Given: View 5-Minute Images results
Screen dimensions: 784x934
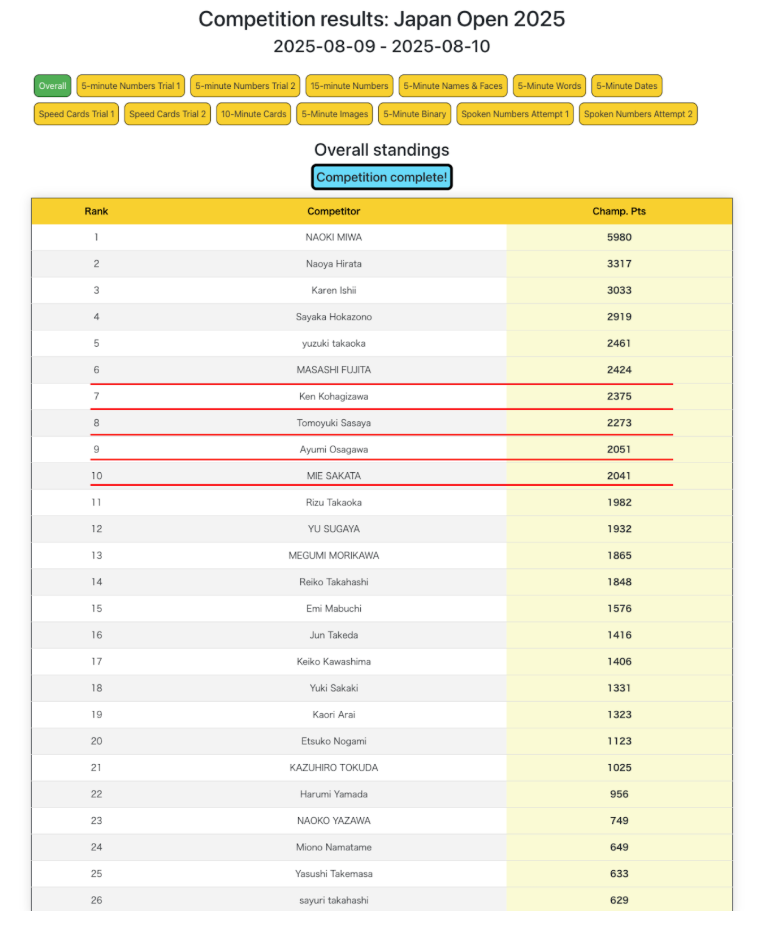Looking at the screenshot, I should 334,114.
